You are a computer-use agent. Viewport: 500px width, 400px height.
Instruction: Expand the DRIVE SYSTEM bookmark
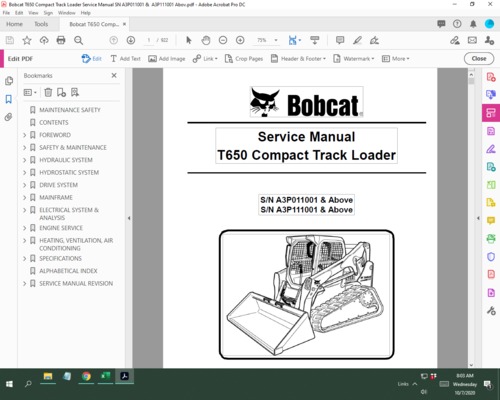[25, 185]
